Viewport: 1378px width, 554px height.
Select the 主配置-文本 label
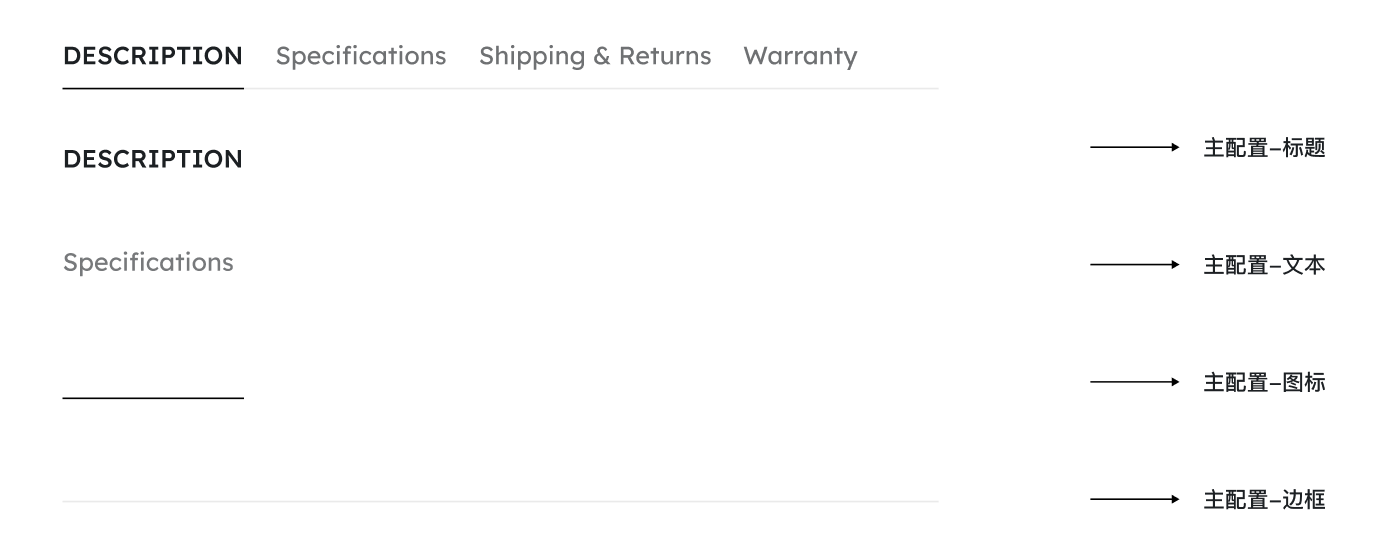[x=1264, y=265]
